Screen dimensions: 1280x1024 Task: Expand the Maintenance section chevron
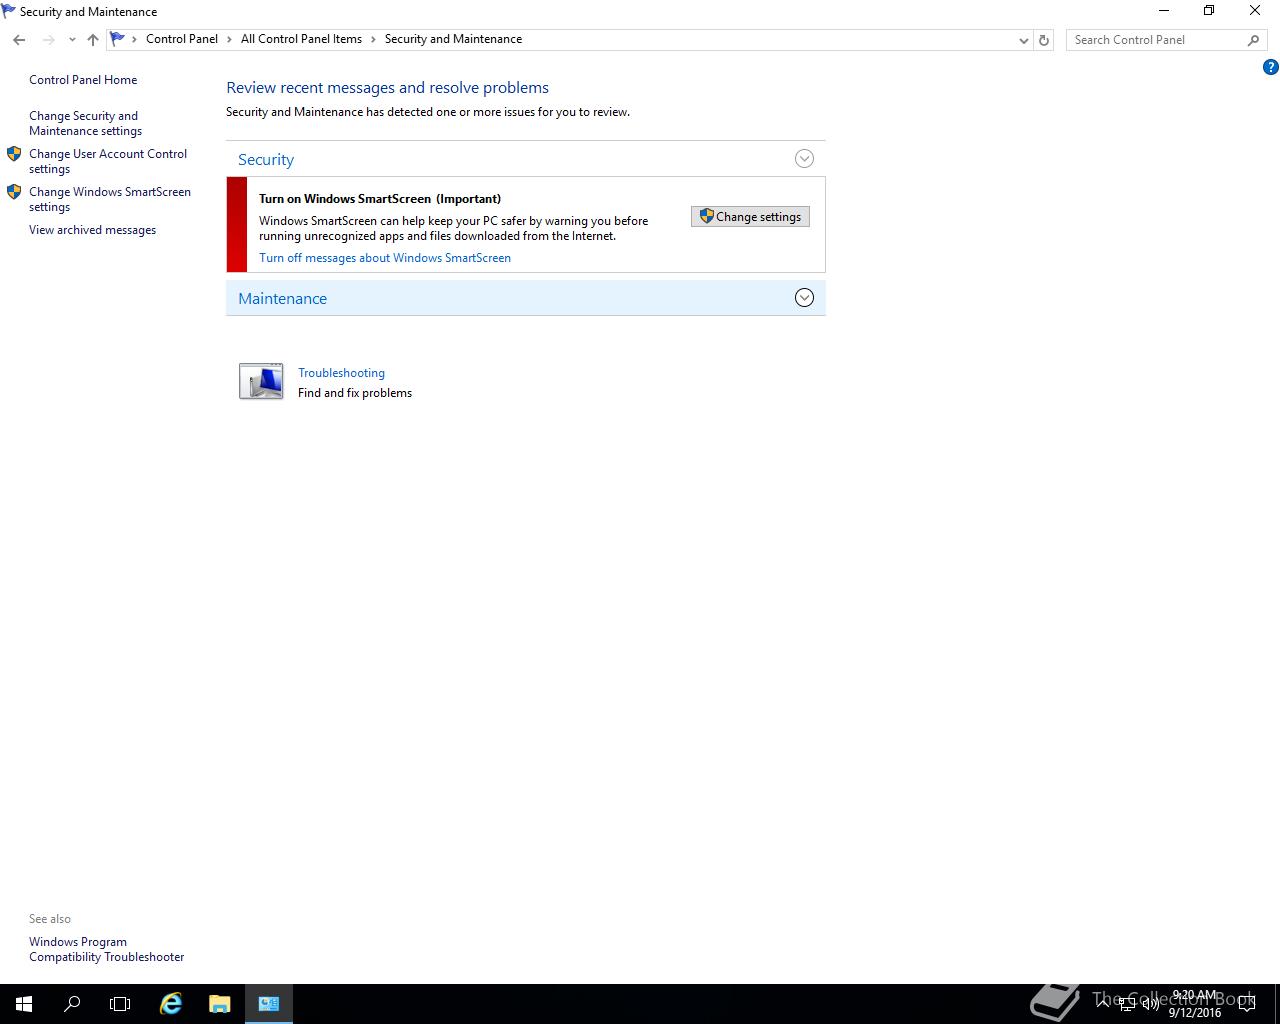tap(804, 298)
